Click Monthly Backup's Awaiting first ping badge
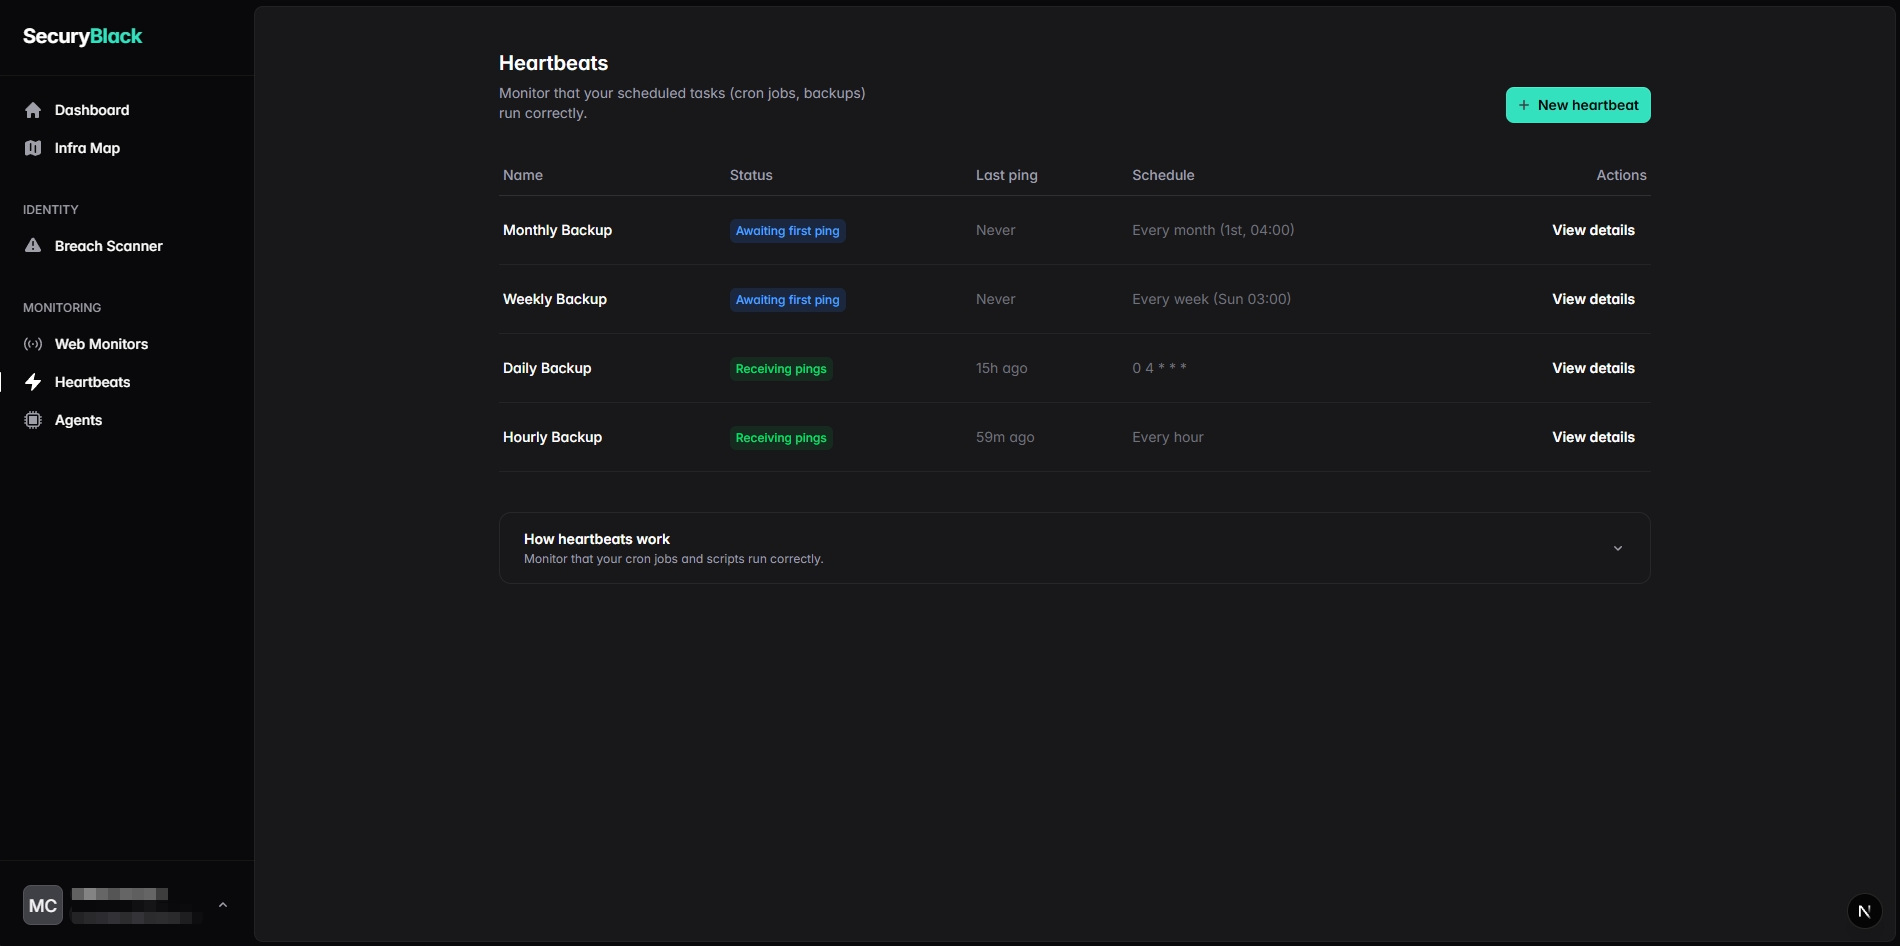 tap(788, 231)
